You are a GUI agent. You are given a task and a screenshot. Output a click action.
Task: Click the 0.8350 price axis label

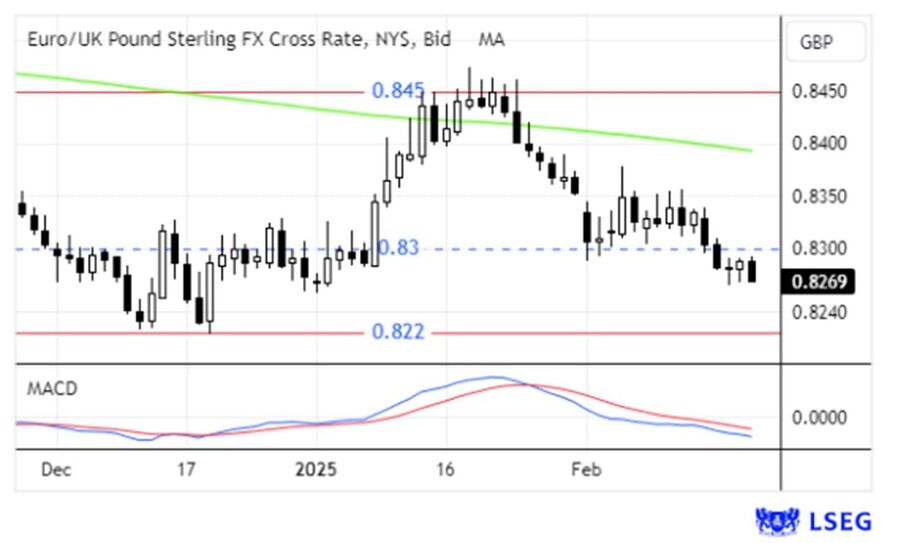pos(819,196)
